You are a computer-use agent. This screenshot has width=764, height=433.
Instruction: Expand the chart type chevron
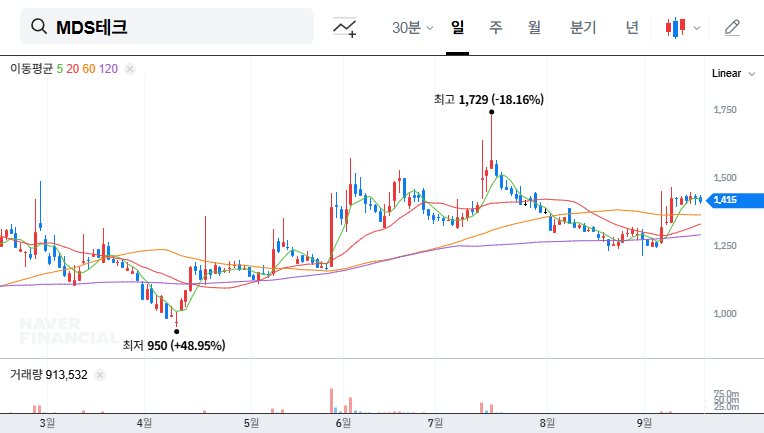[x=697, y=28]
